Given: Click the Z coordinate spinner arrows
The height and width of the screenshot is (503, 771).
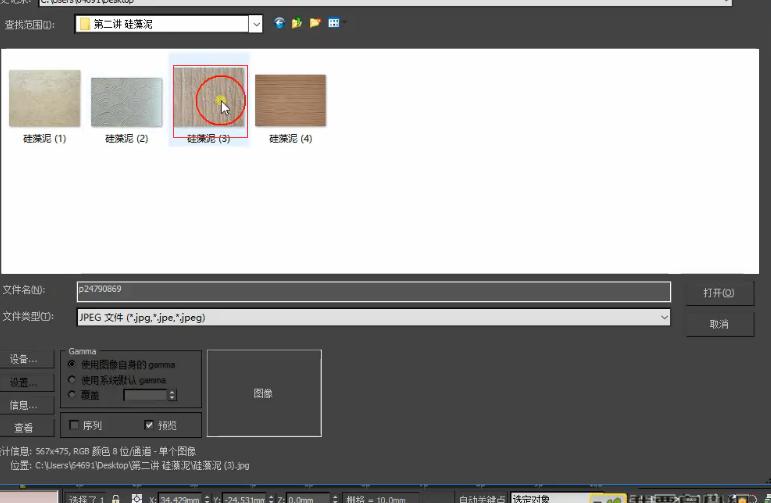Looking at the screenshot, I should [335, 499].
